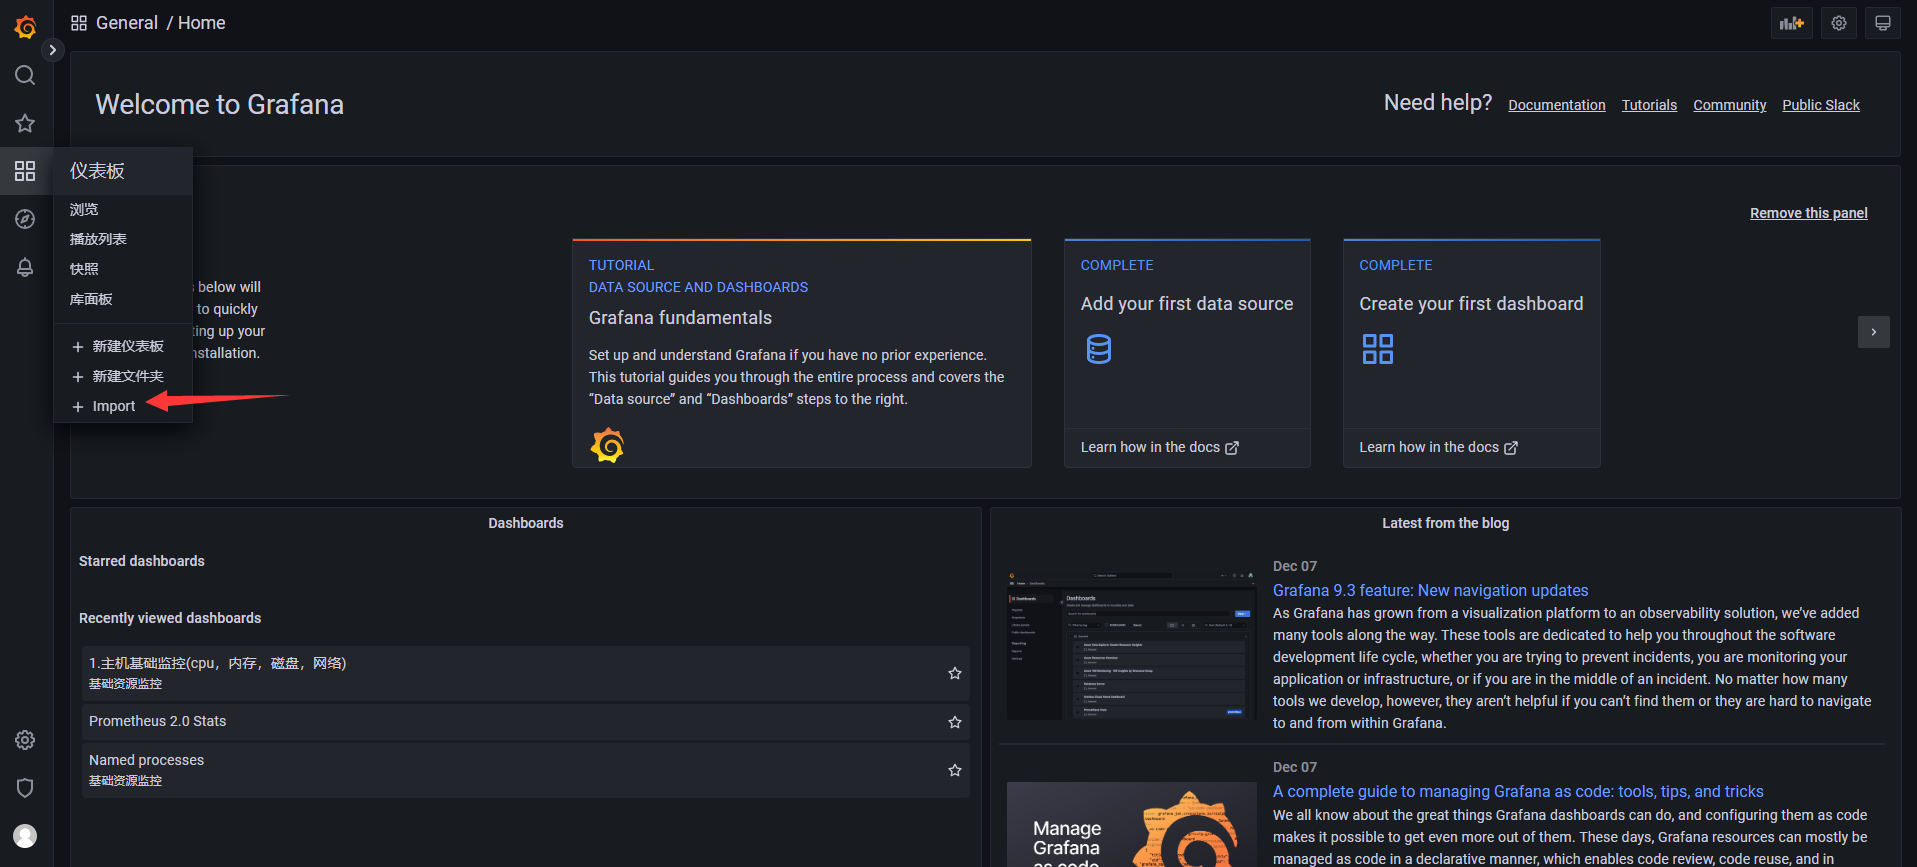The image size is (1917, 867).
Task: Click the navigation updates blog thumbnail
Action: (1131, 644)
